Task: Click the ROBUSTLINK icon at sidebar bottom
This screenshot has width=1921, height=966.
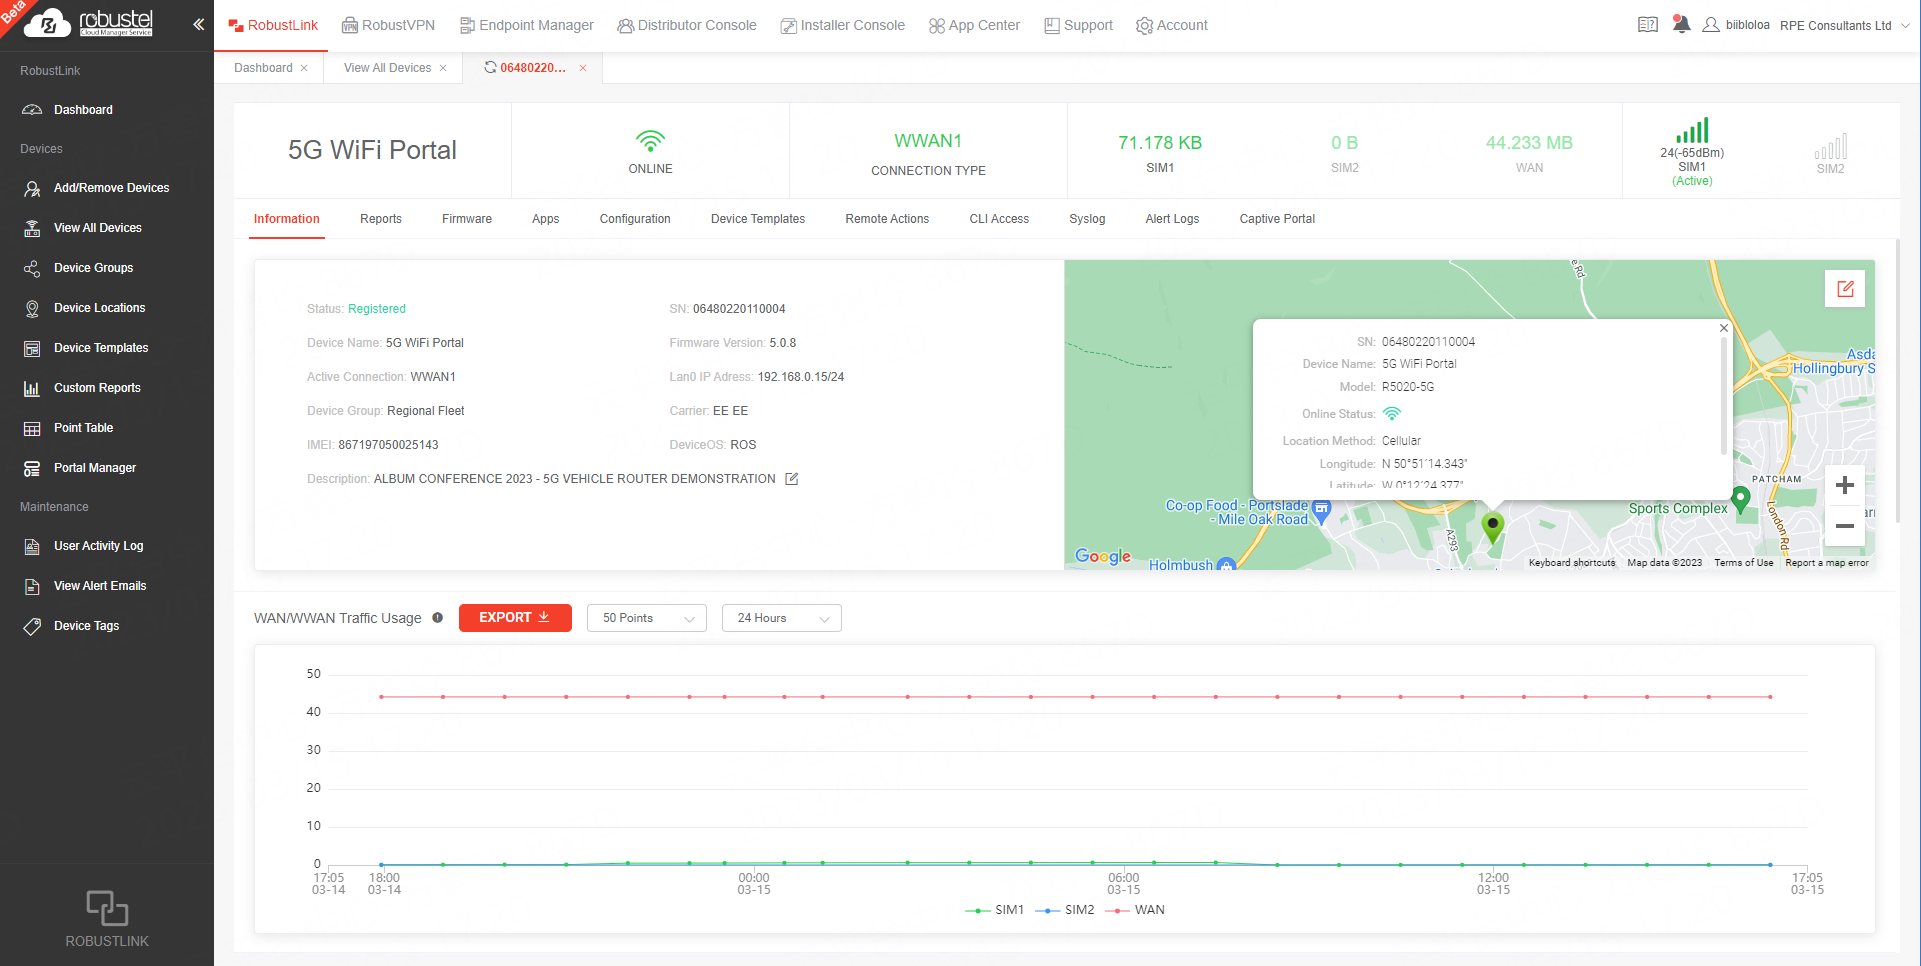Action: click(107, 908)
